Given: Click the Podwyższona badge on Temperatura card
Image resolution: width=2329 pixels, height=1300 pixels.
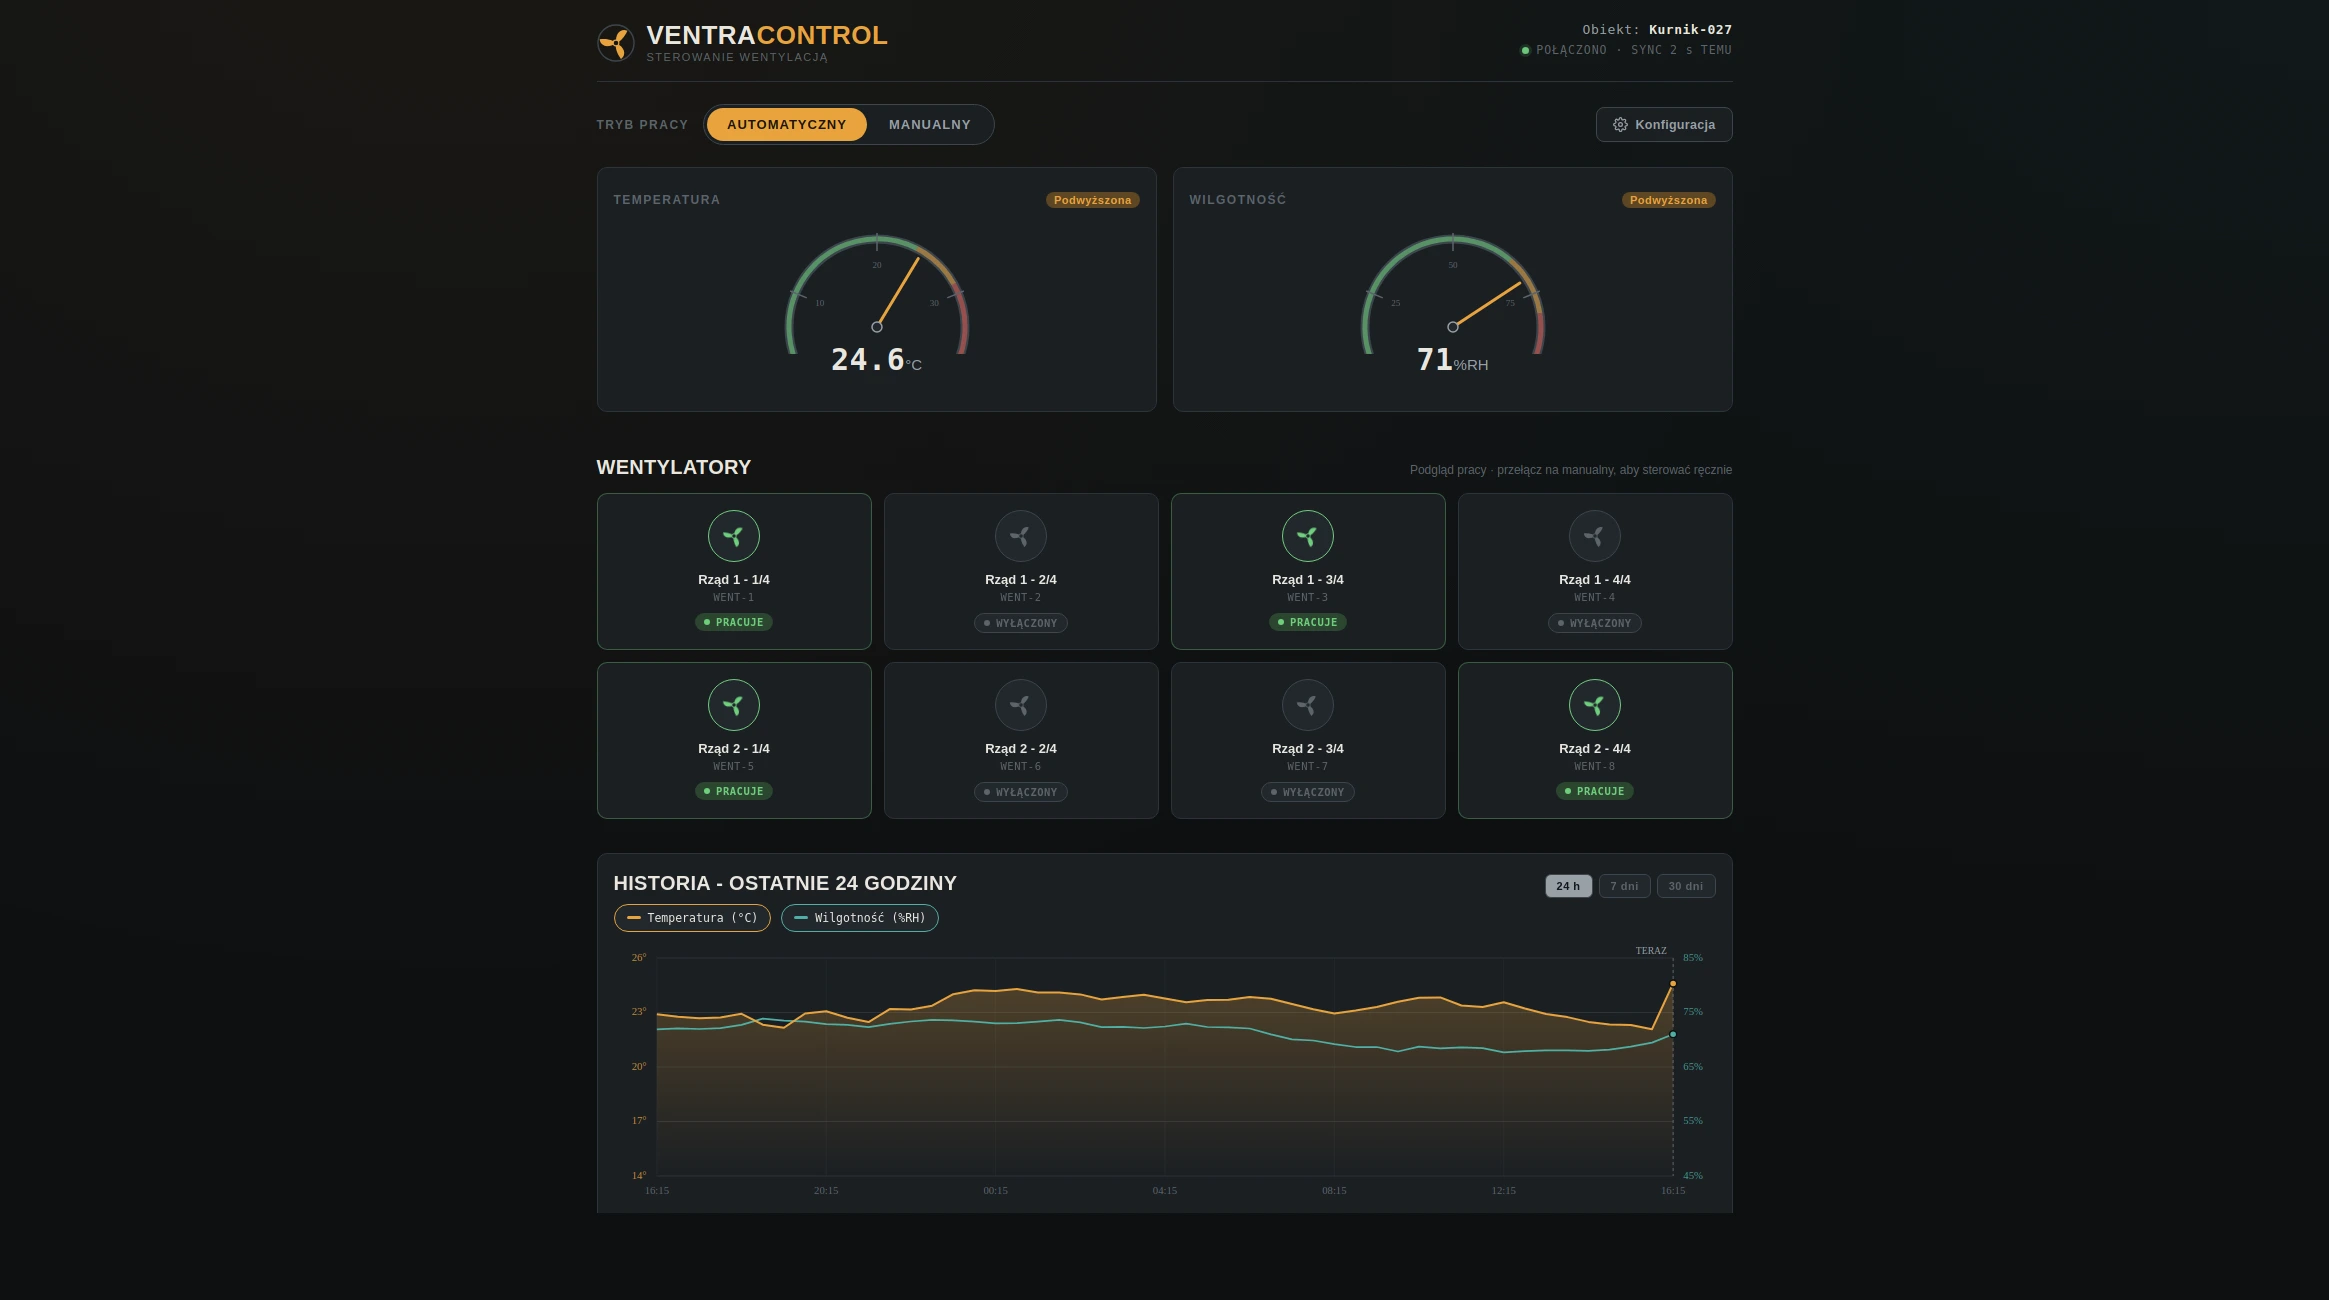Looking at the screenshot, I should point(1092,200).
